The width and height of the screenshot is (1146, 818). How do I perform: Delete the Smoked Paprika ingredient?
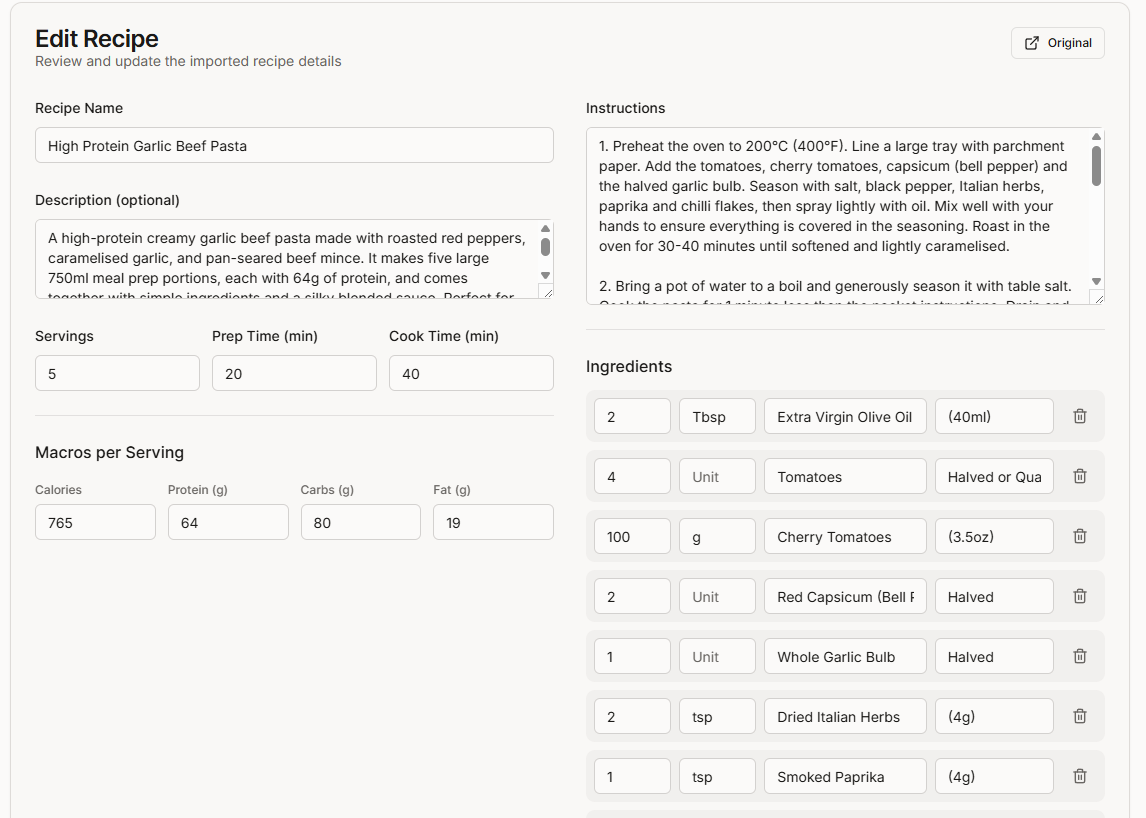(x=1080, y=776)
